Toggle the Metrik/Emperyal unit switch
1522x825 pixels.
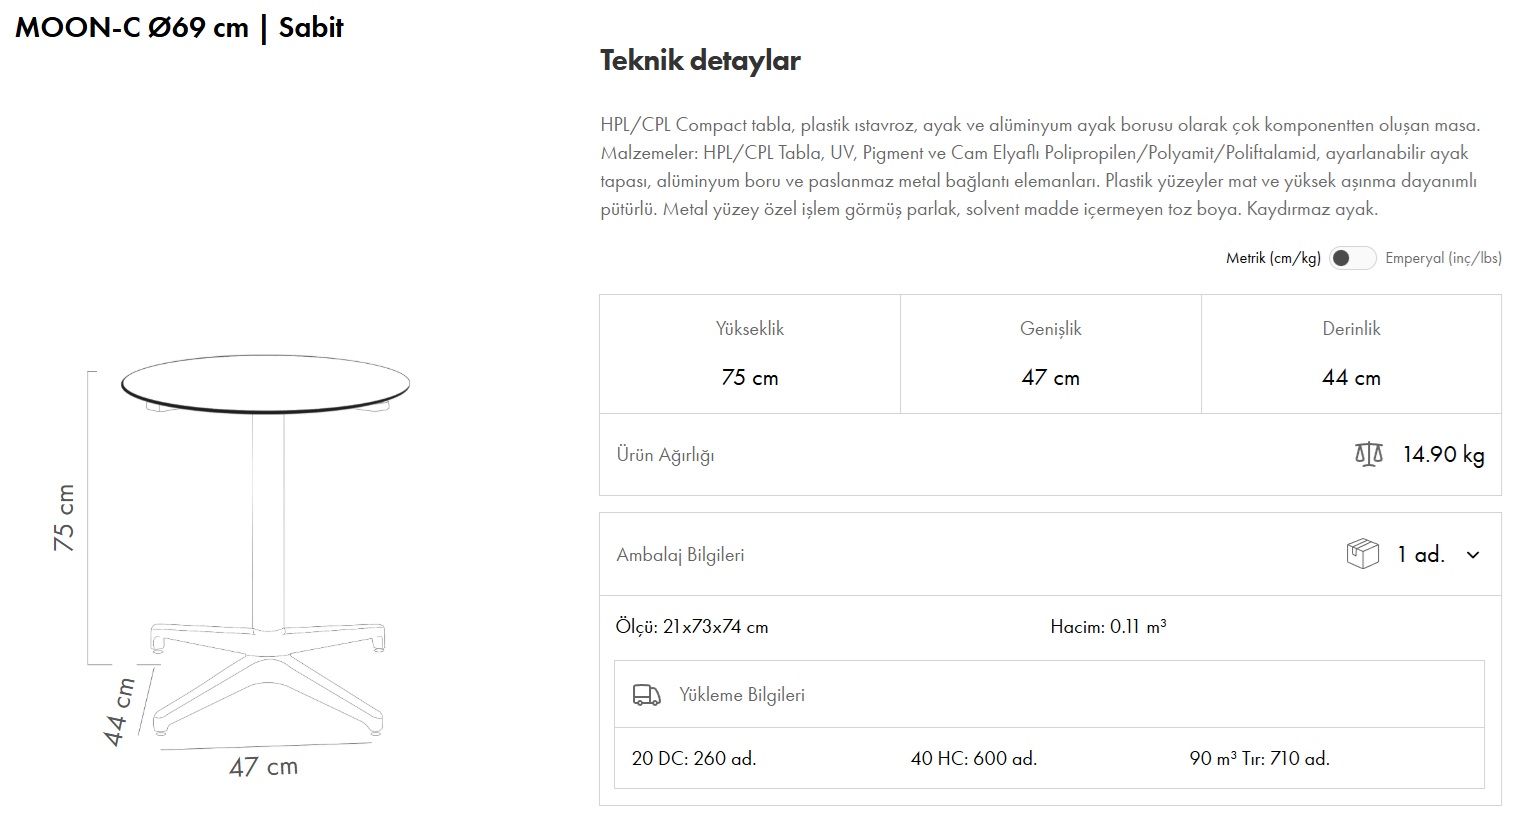(1352, 258)
